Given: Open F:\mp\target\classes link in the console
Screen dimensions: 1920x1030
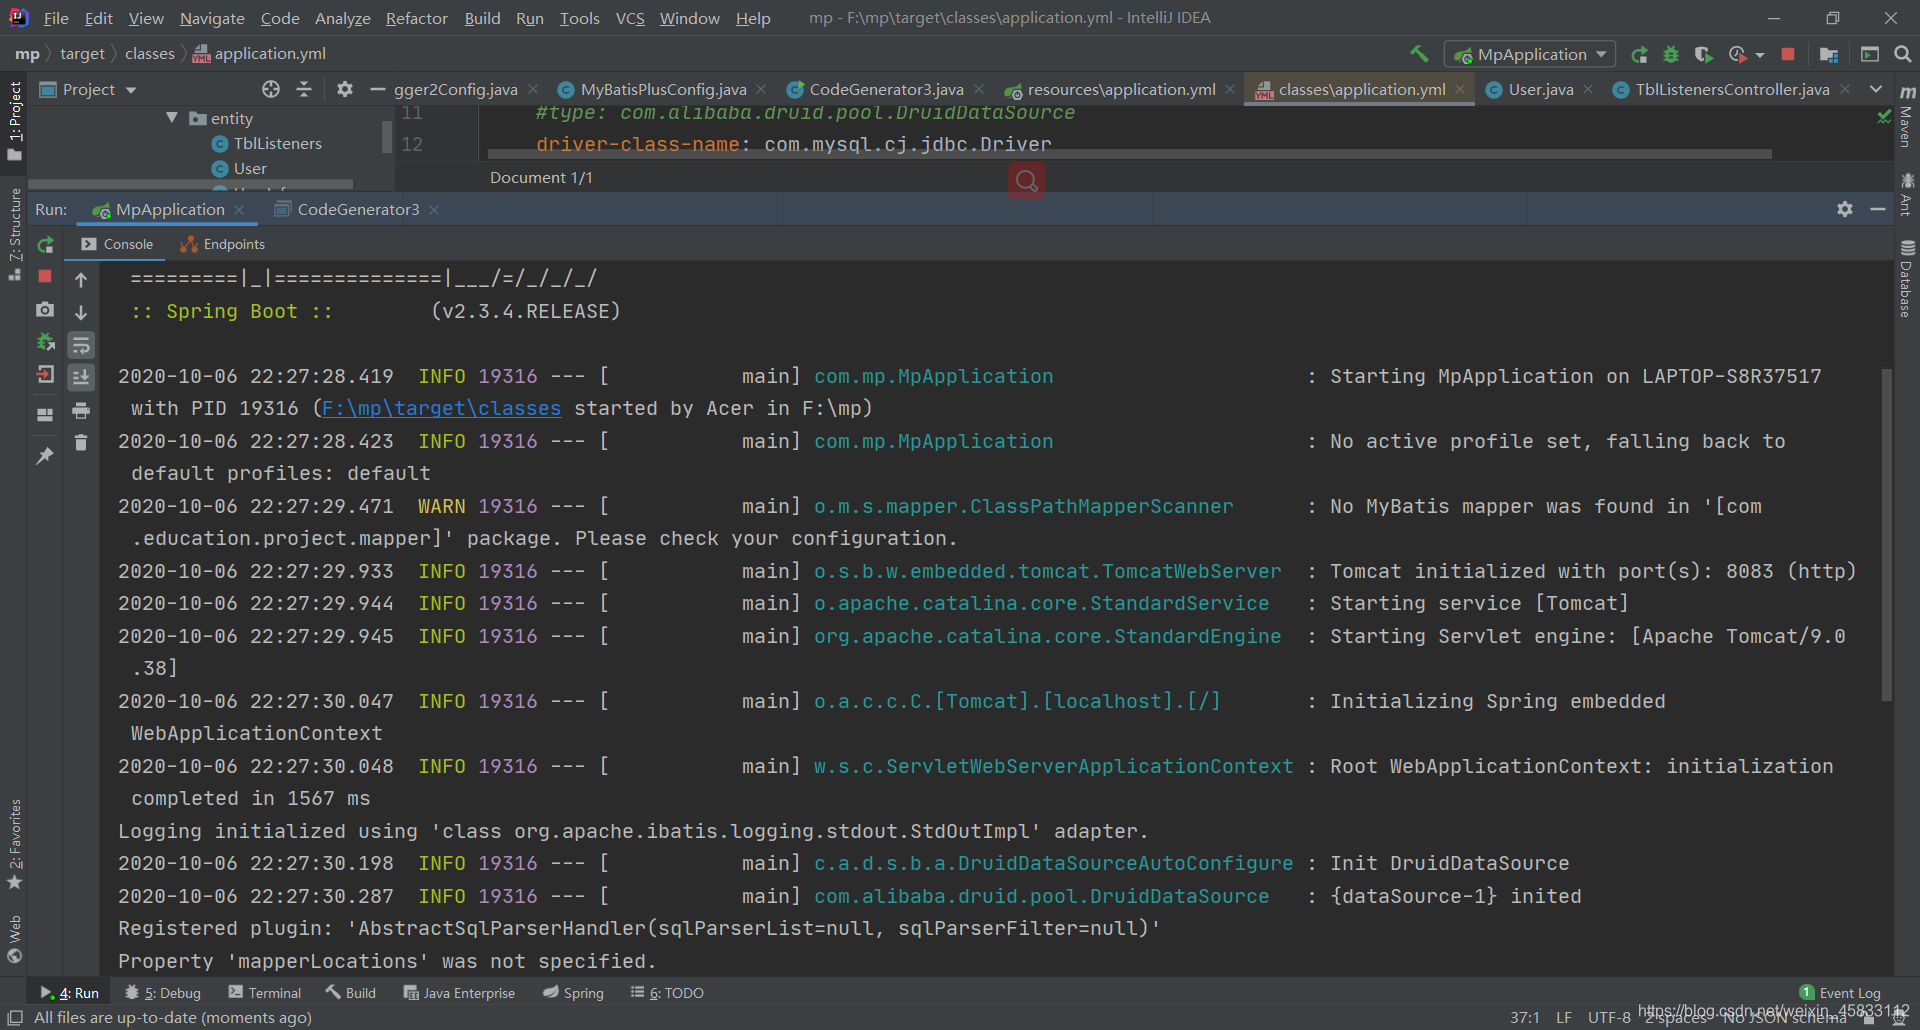Looking at the screenshot, I should [441, 408].
